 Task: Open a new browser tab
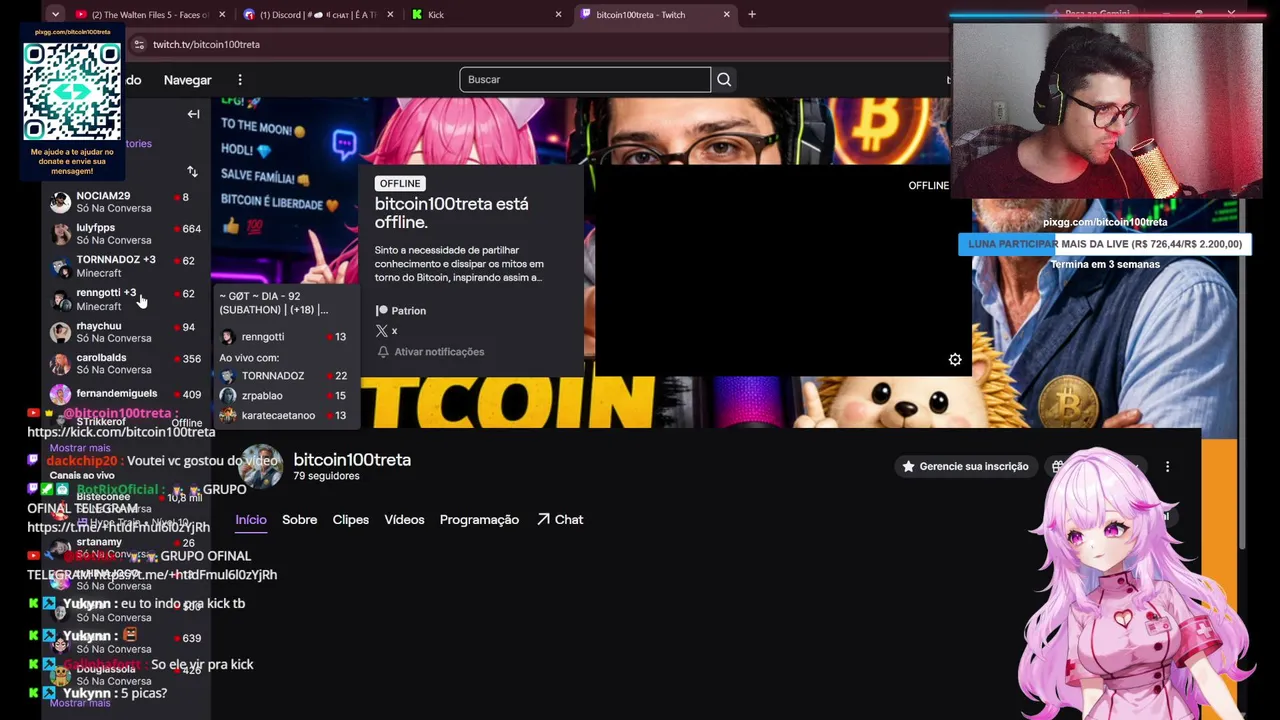(752, 14)
